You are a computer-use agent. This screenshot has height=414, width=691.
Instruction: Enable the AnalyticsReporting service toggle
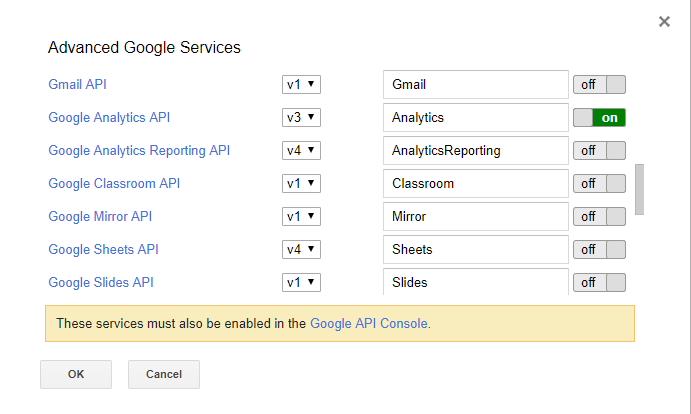[x=599, y=150]
